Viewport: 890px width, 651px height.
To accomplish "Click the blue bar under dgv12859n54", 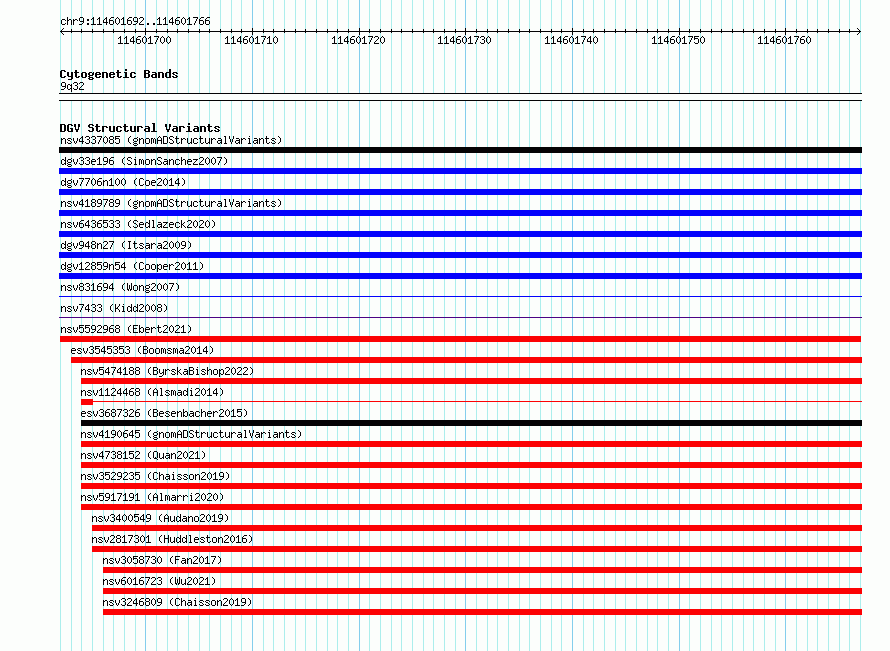I will (460, 276).
